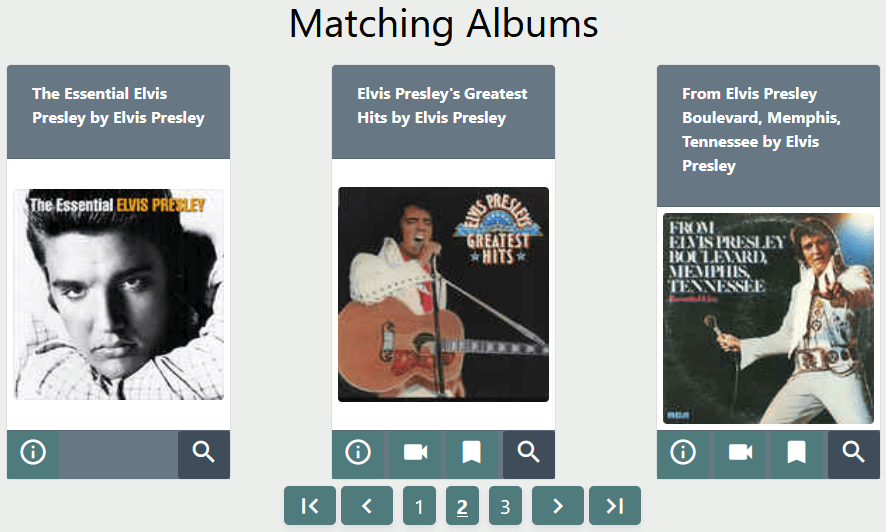The height and width of the screenshot is (532, 886).
Task: Select current page 2 button
Action: pos(462,506)
